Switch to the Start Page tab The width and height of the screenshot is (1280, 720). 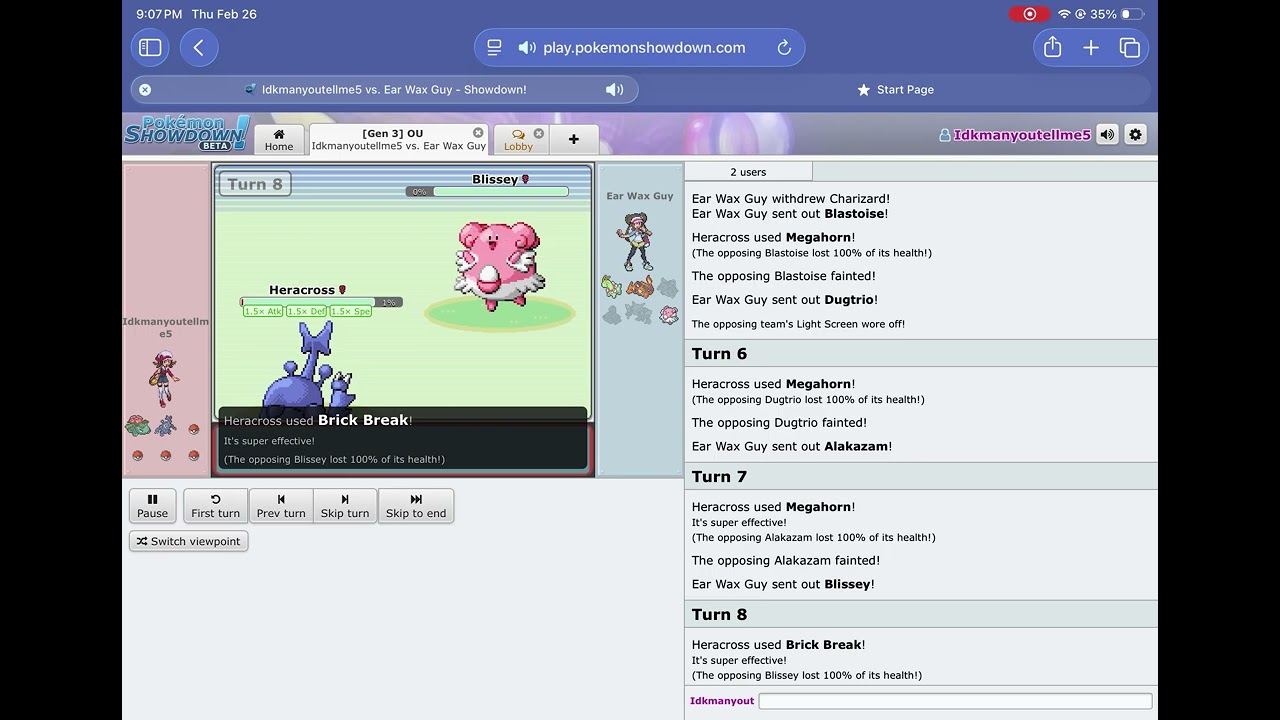pos(896,89)
